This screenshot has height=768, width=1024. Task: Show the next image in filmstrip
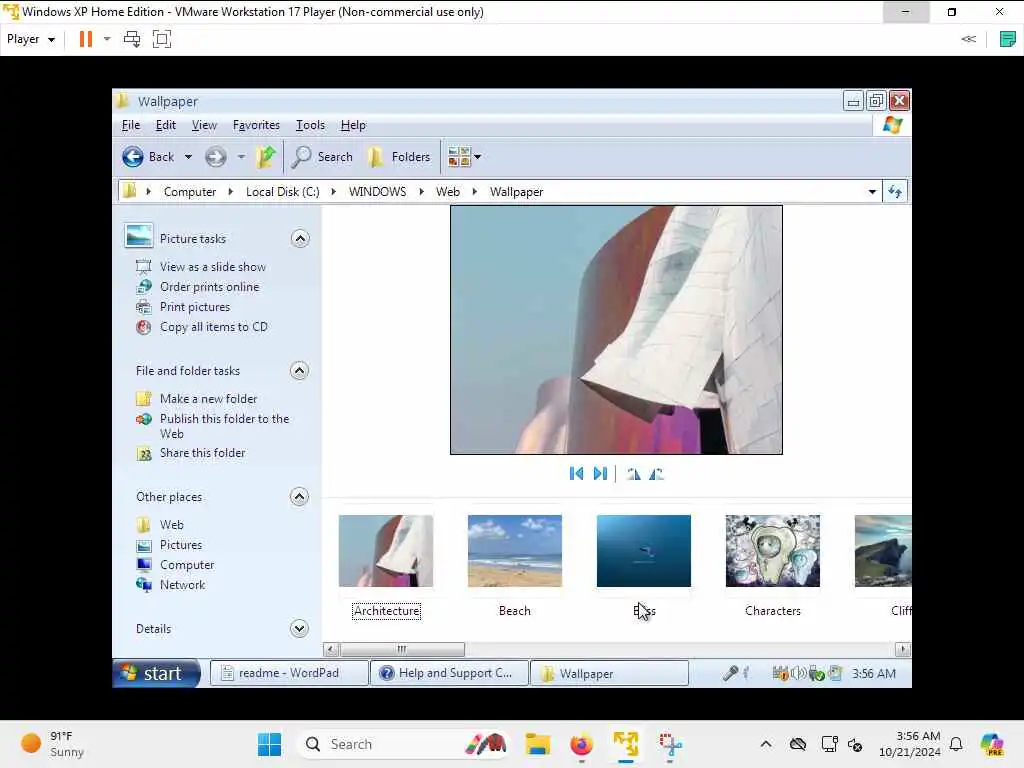point(600,473)
